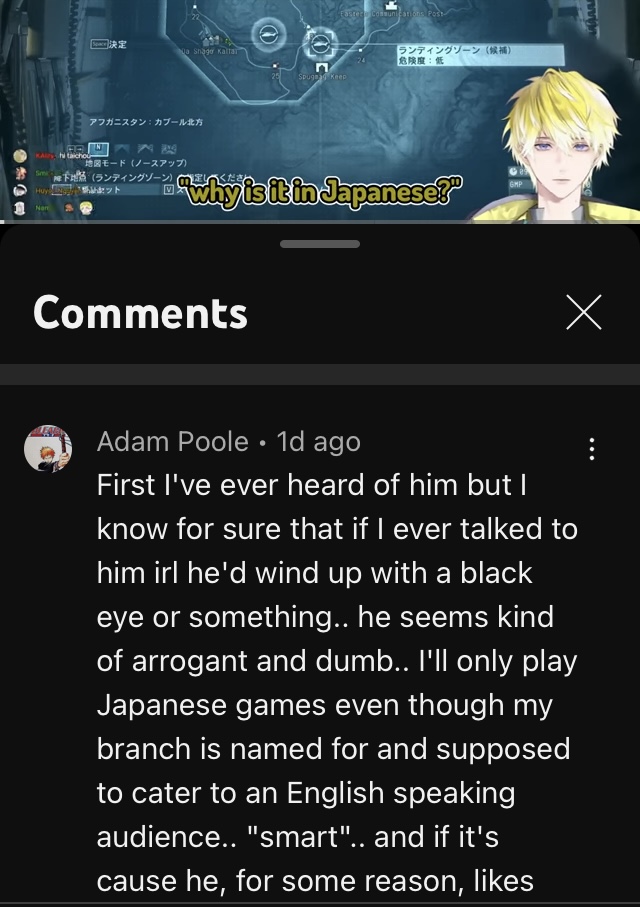Tap Adam Poole's profile avatar
The height and width of the screenshot is (907, 640).
point(48,449)
